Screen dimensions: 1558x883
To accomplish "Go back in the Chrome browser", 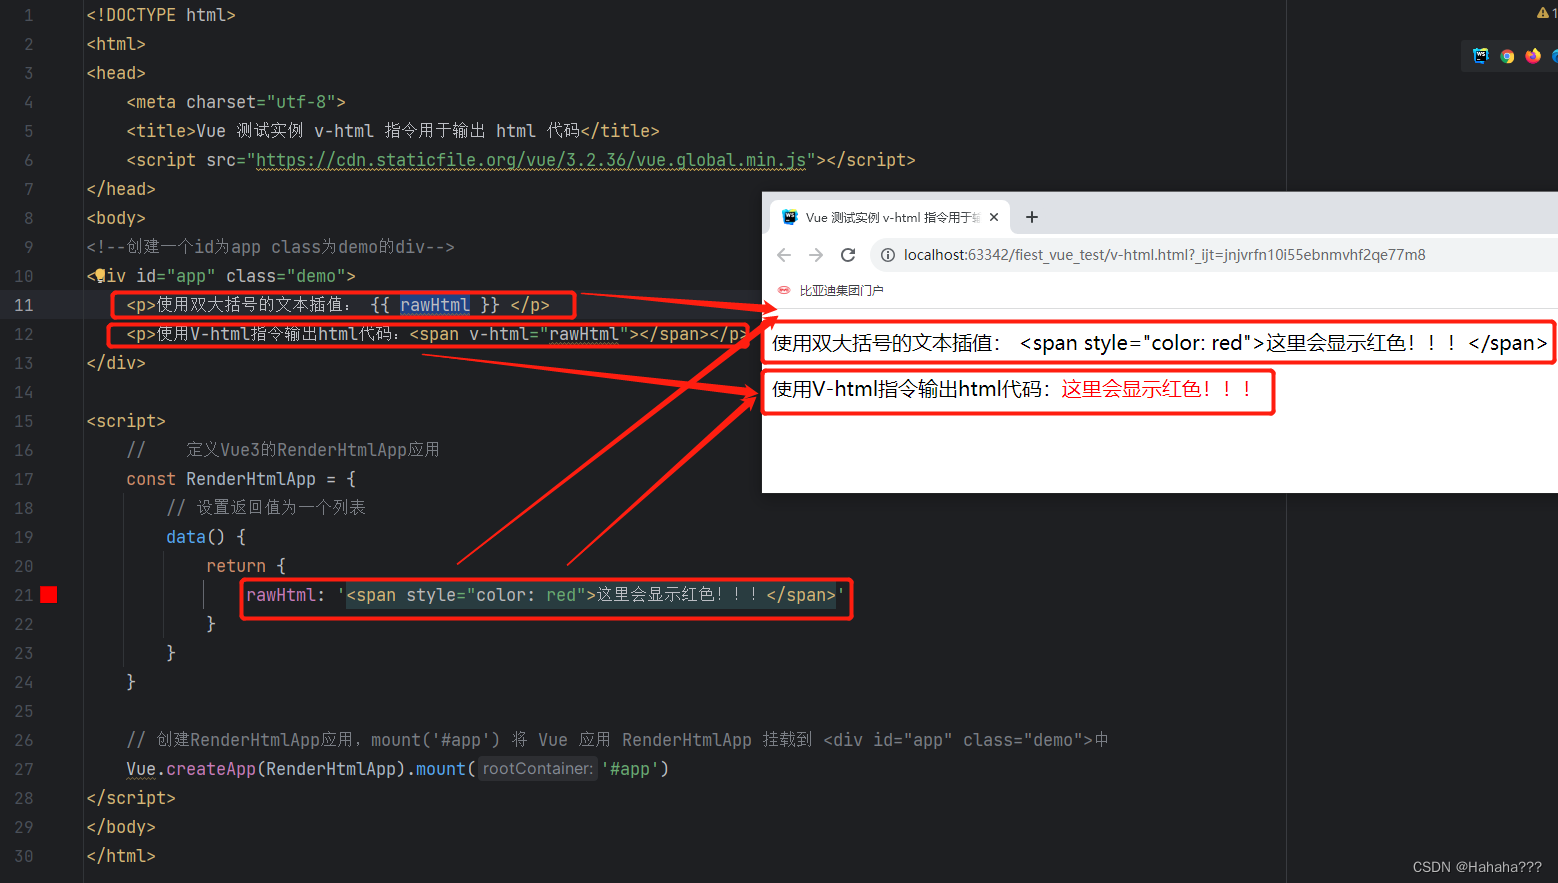I will tap(784, 255).
